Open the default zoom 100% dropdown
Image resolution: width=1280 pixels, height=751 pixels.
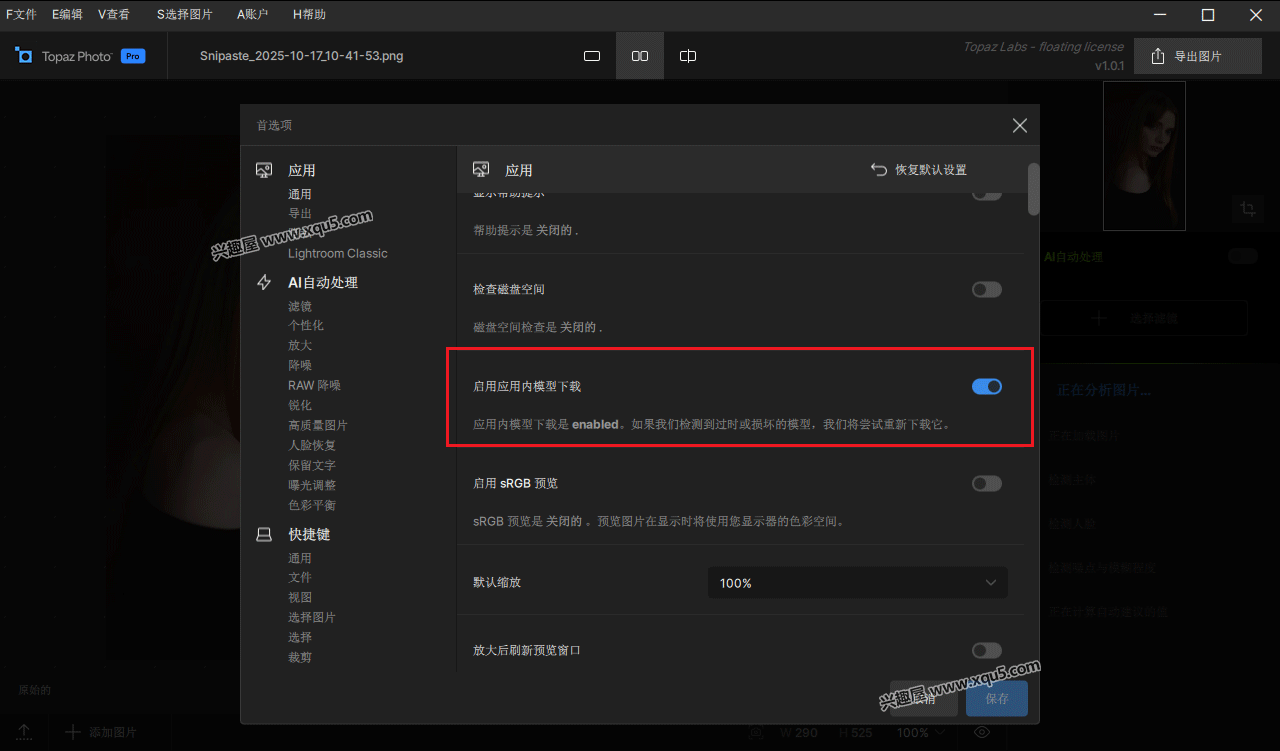click(857, 583)
